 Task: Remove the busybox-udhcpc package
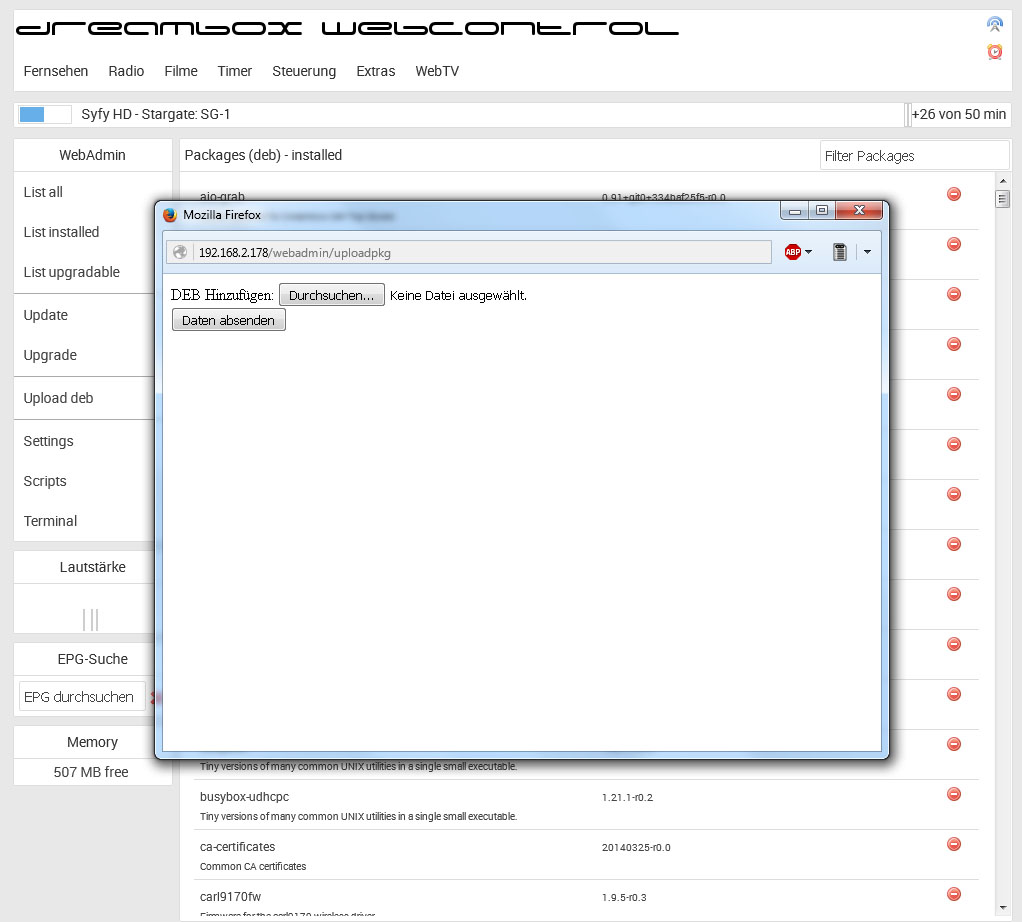pyautogui.click(x=953, y=794)
